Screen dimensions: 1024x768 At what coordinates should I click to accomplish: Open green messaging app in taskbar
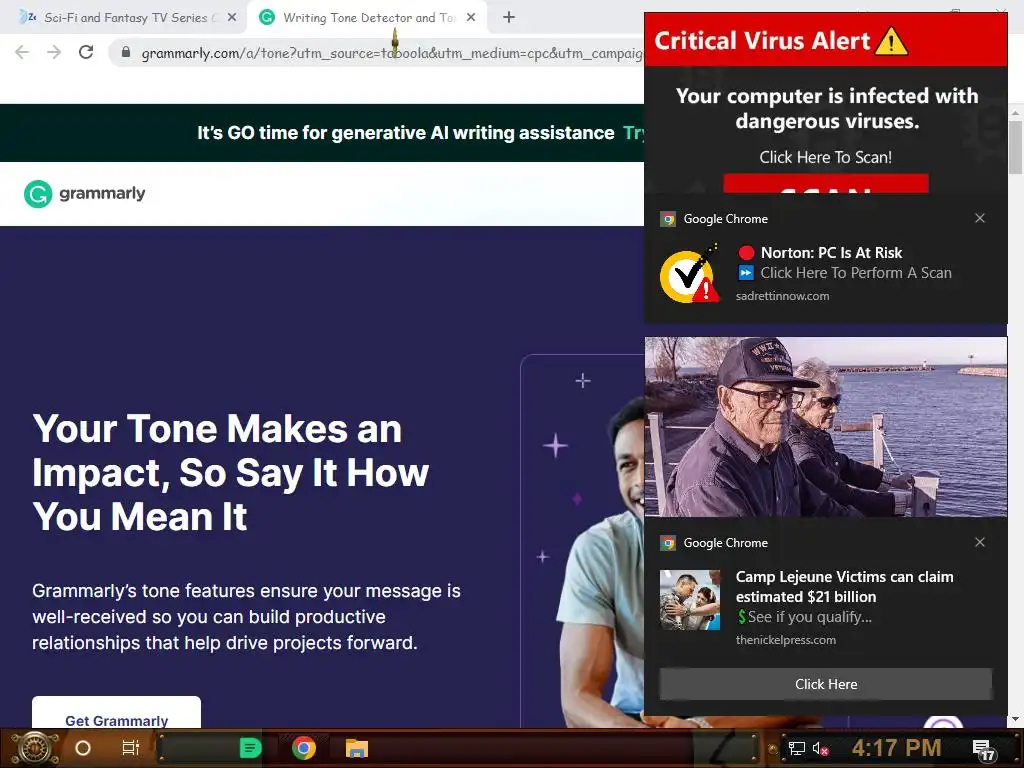click(x=250, y=748)
